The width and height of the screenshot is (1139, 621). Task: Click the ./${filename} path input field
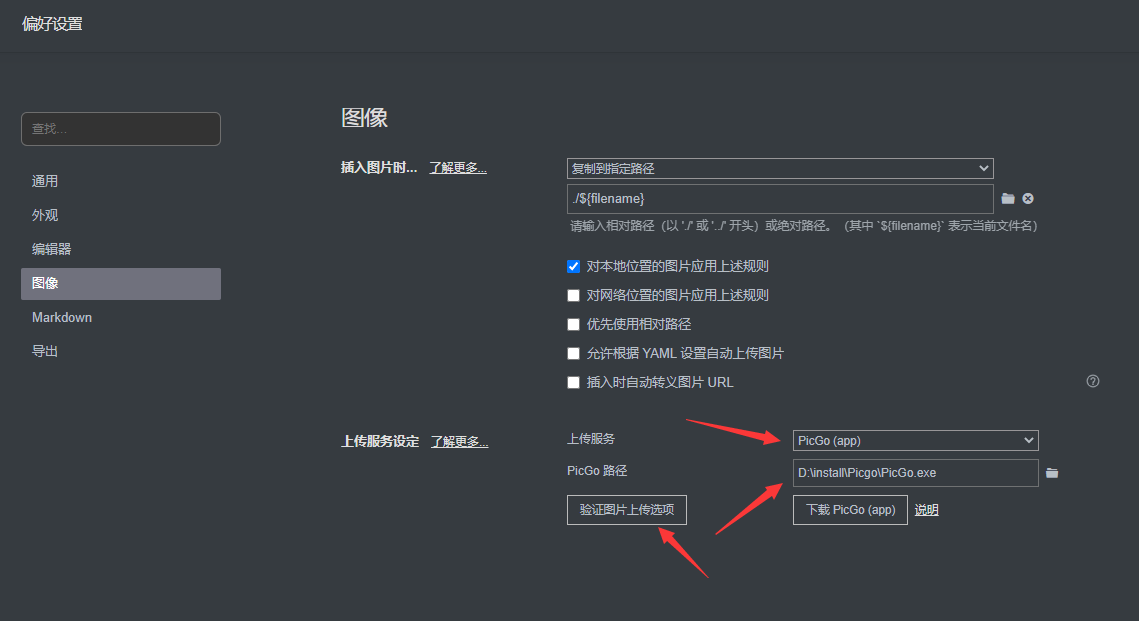tap(780, 199)
